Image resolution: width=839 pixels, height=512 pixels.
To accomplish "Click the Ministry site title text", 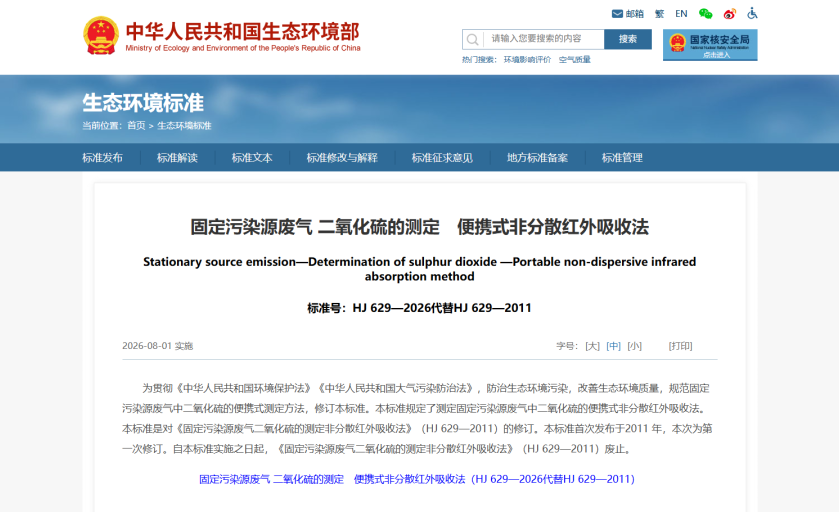I will [242, 36].
